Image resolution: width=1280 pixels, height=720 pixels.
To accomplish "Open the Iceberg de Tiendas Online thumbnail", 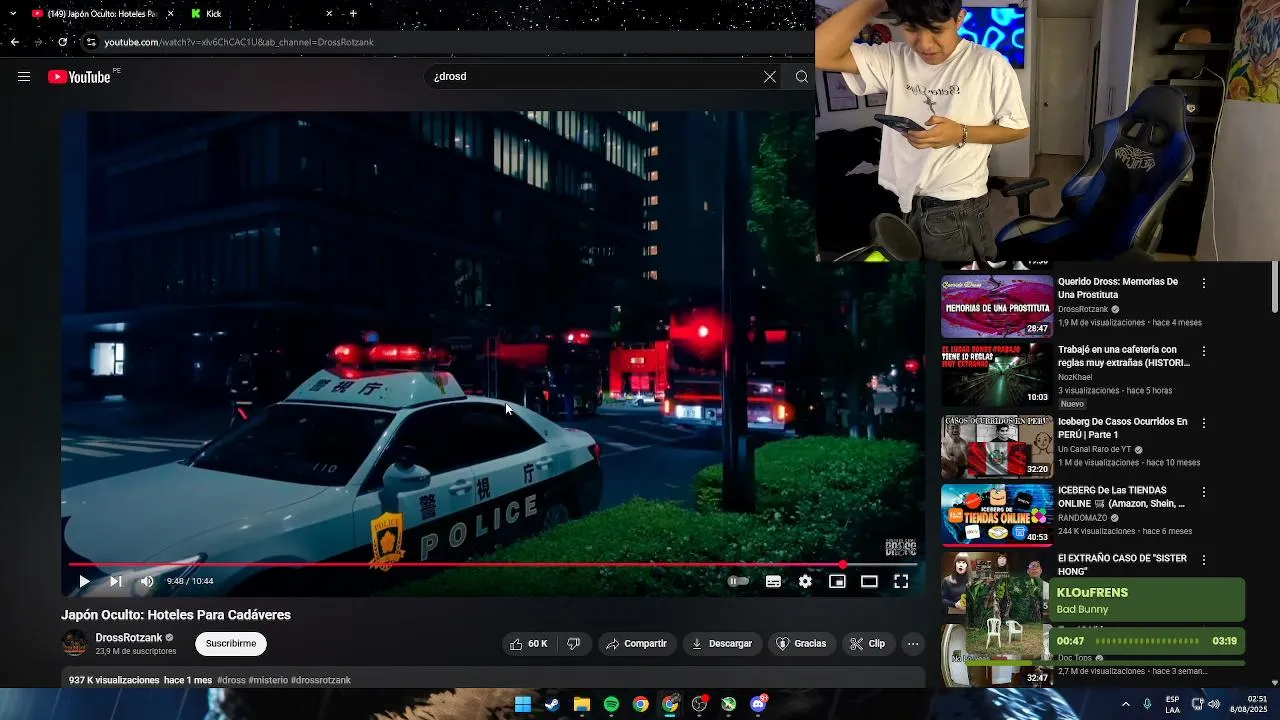I will 997,515.
